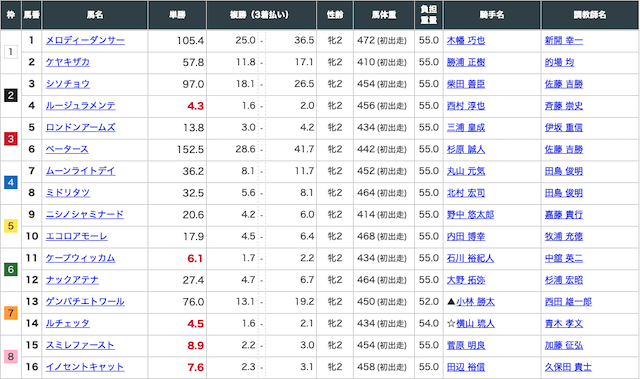This screenshot has height=379, width=640.
Task: Open jockey 勝浦 正樹
Action: point(466,62)
